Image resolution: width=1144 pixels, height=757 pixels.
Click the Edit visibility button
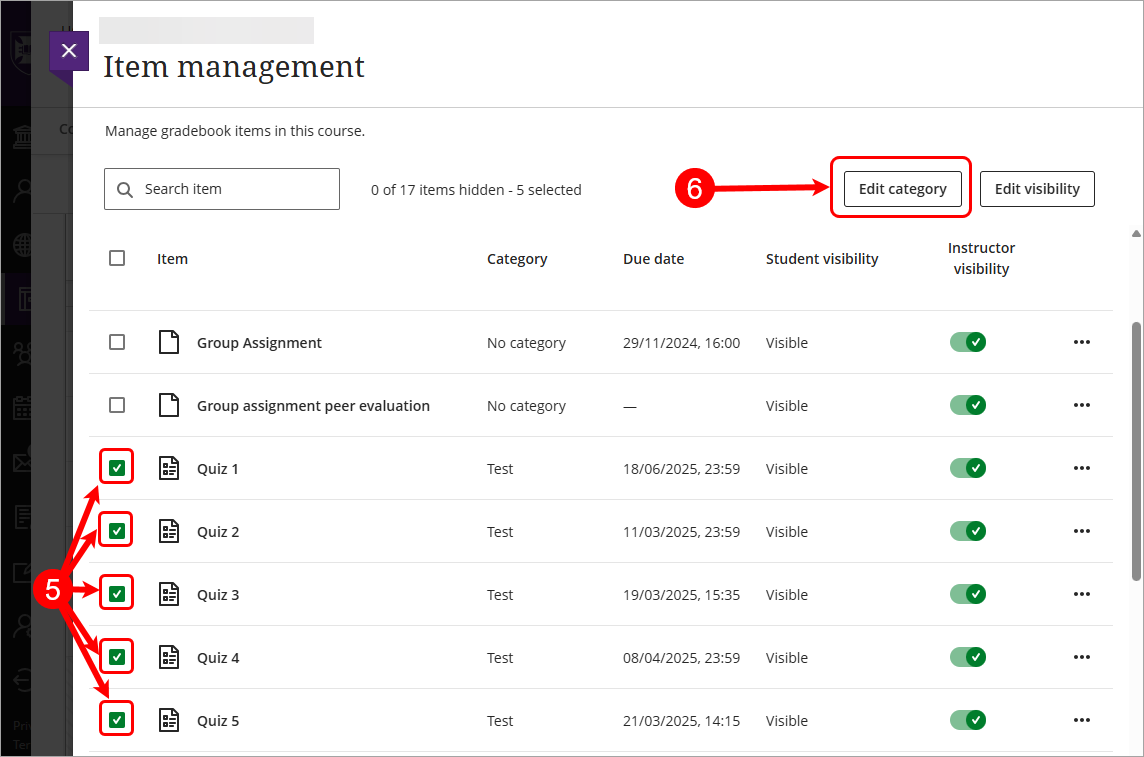[1037, 189]
